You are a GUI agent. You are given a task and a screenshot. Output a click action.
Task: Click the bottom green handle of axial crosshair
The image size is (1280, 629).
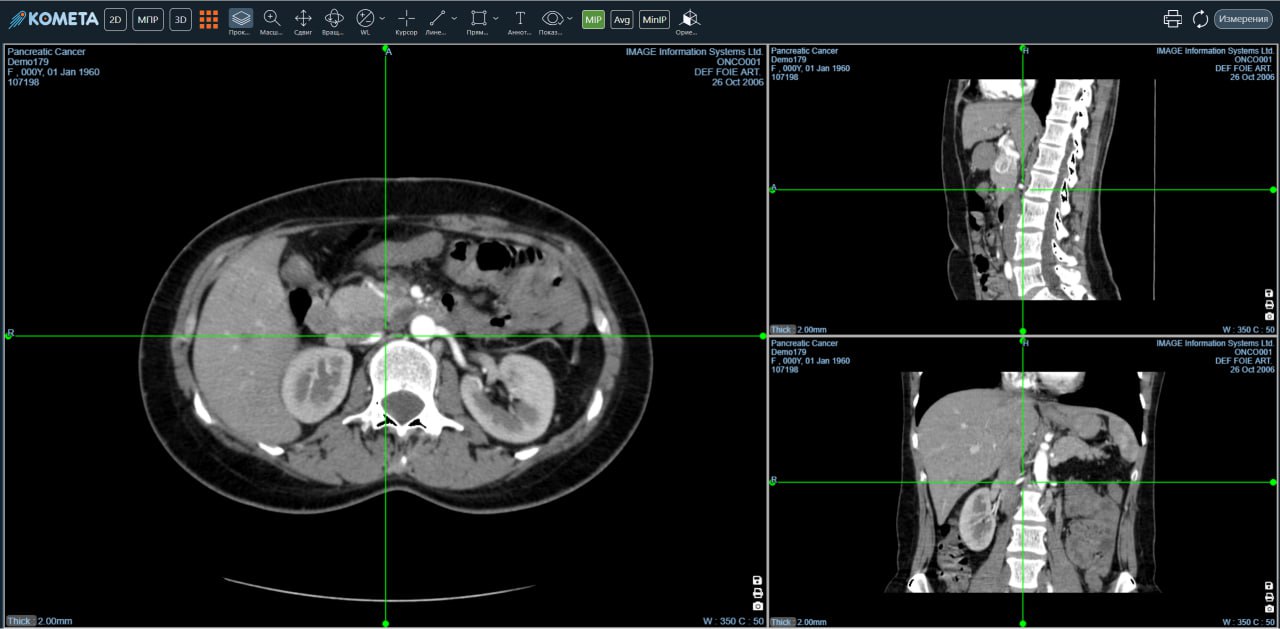pos(385,623)
